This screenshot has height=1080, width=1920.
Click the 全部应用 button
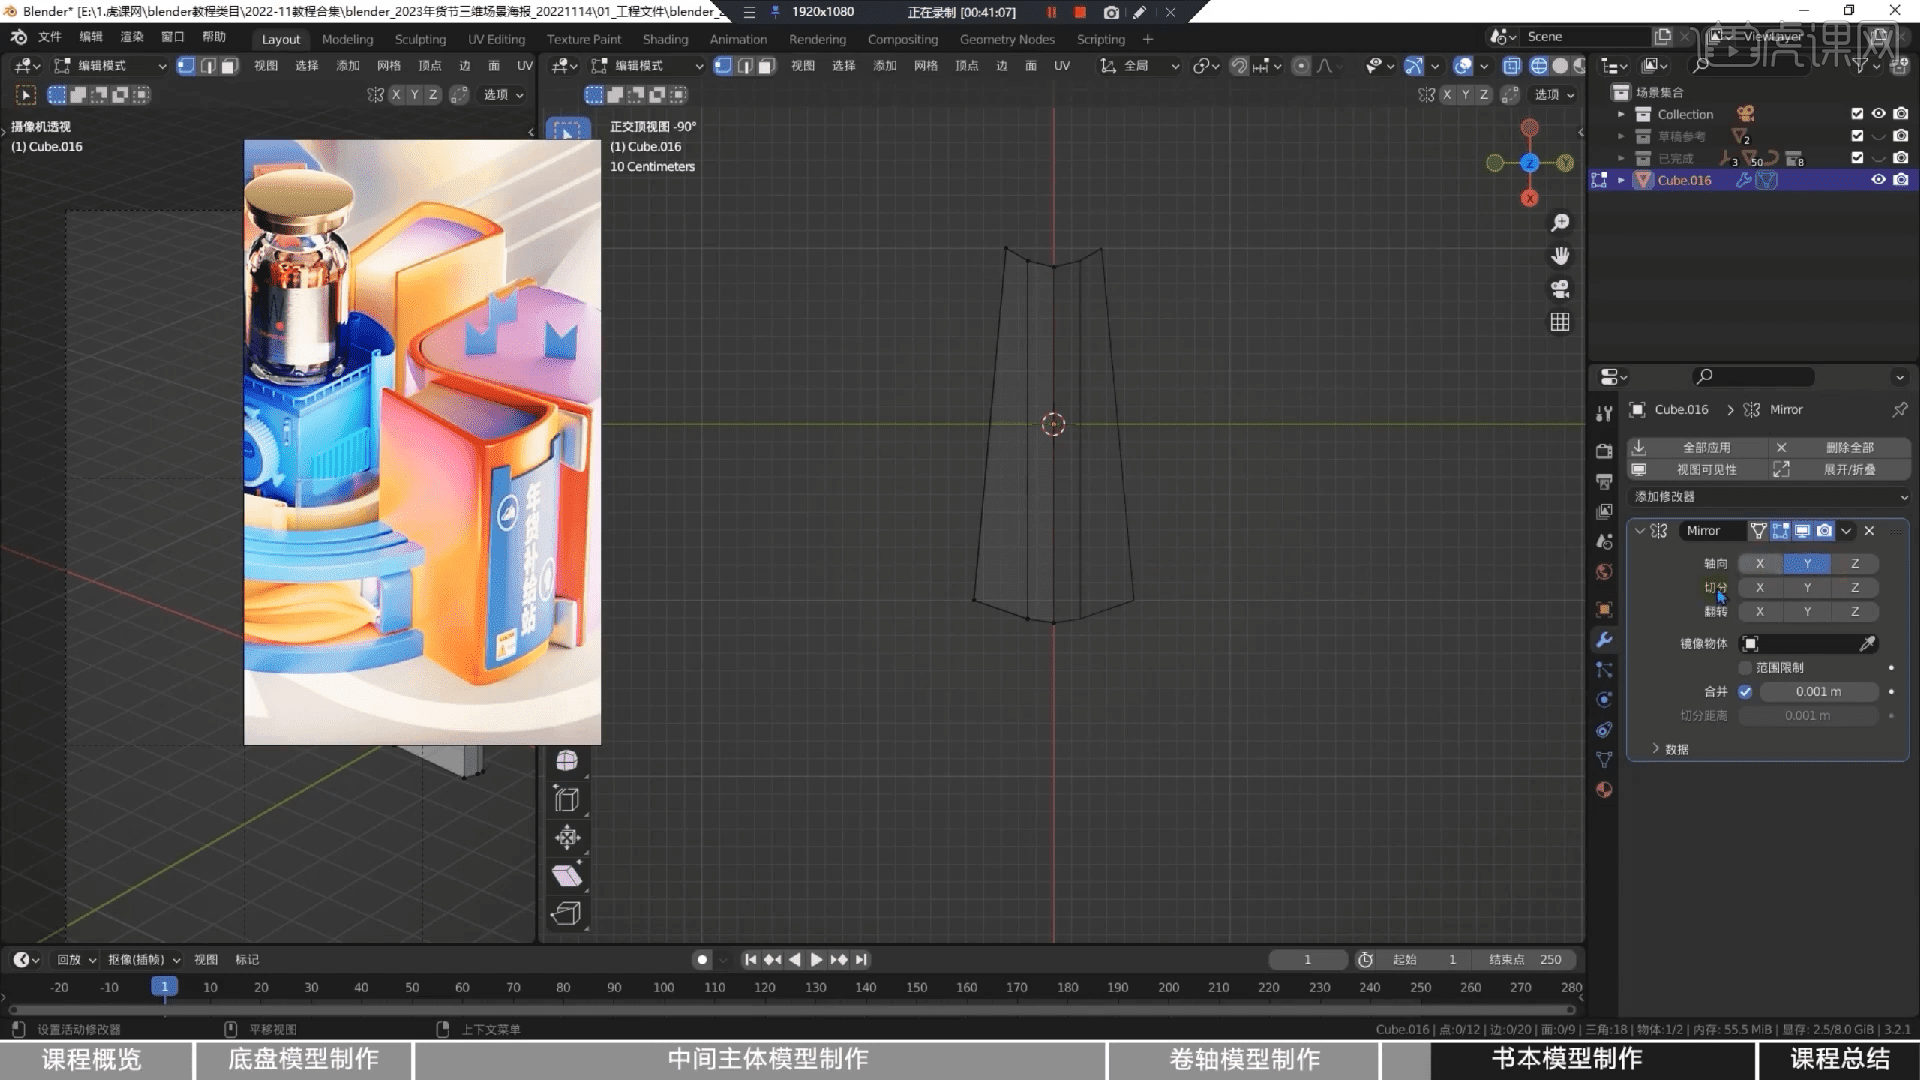click(x=1696, y=448)
